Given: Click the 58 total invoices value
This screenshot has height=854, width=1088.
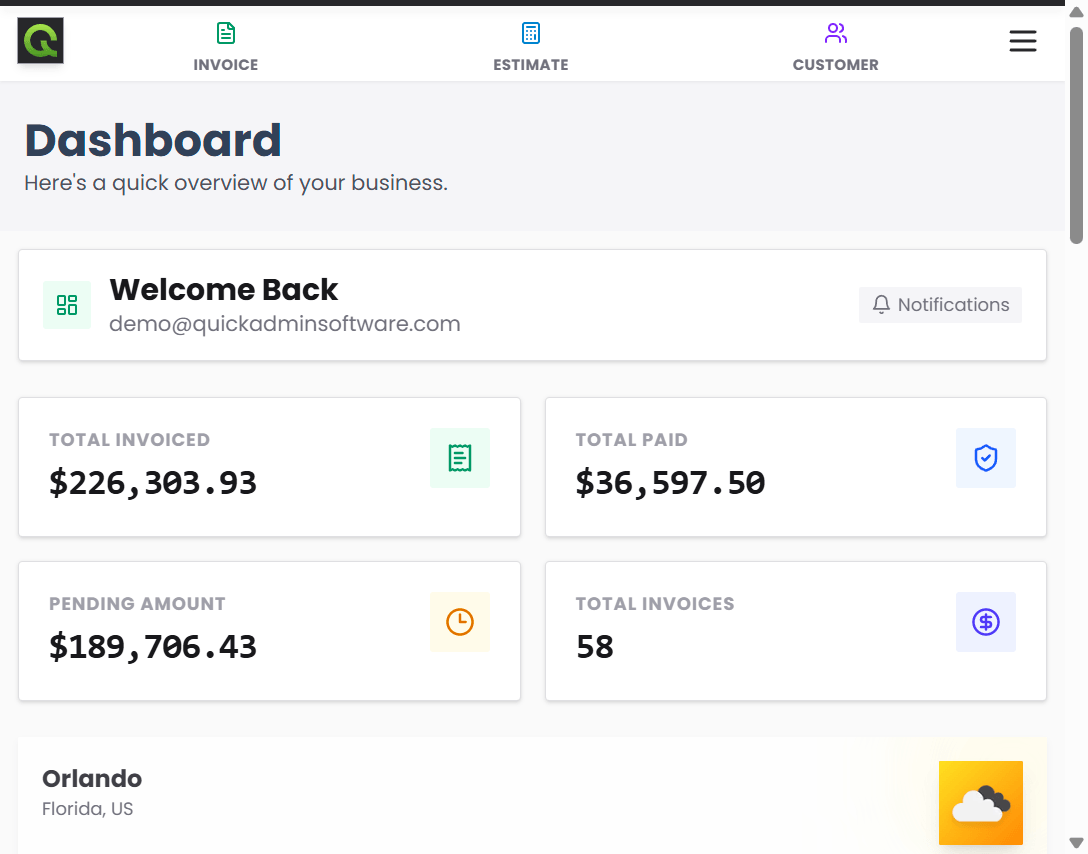Looking at the screenshot, I should (x=595, y=647).
